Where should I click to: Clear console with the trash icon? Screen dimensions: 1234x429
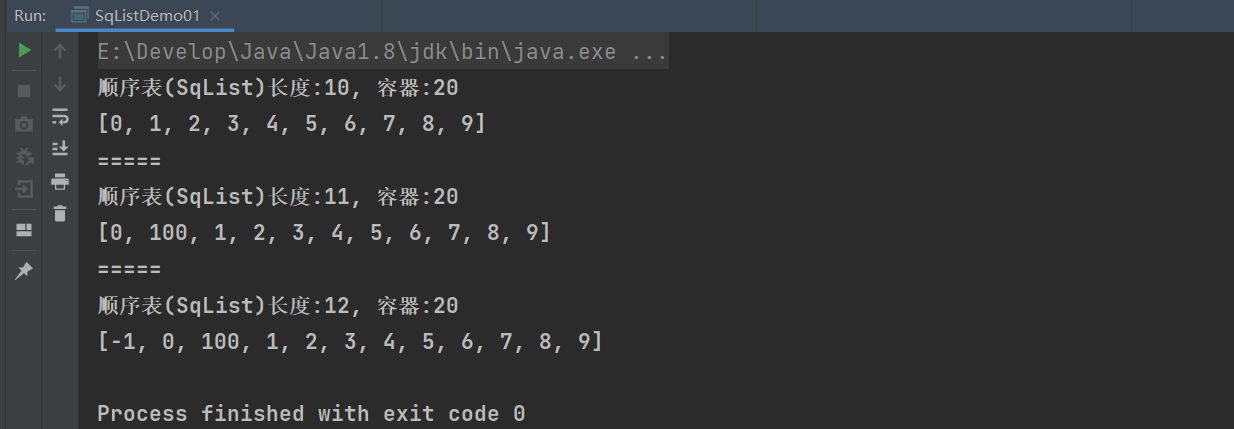coord(60,213)
